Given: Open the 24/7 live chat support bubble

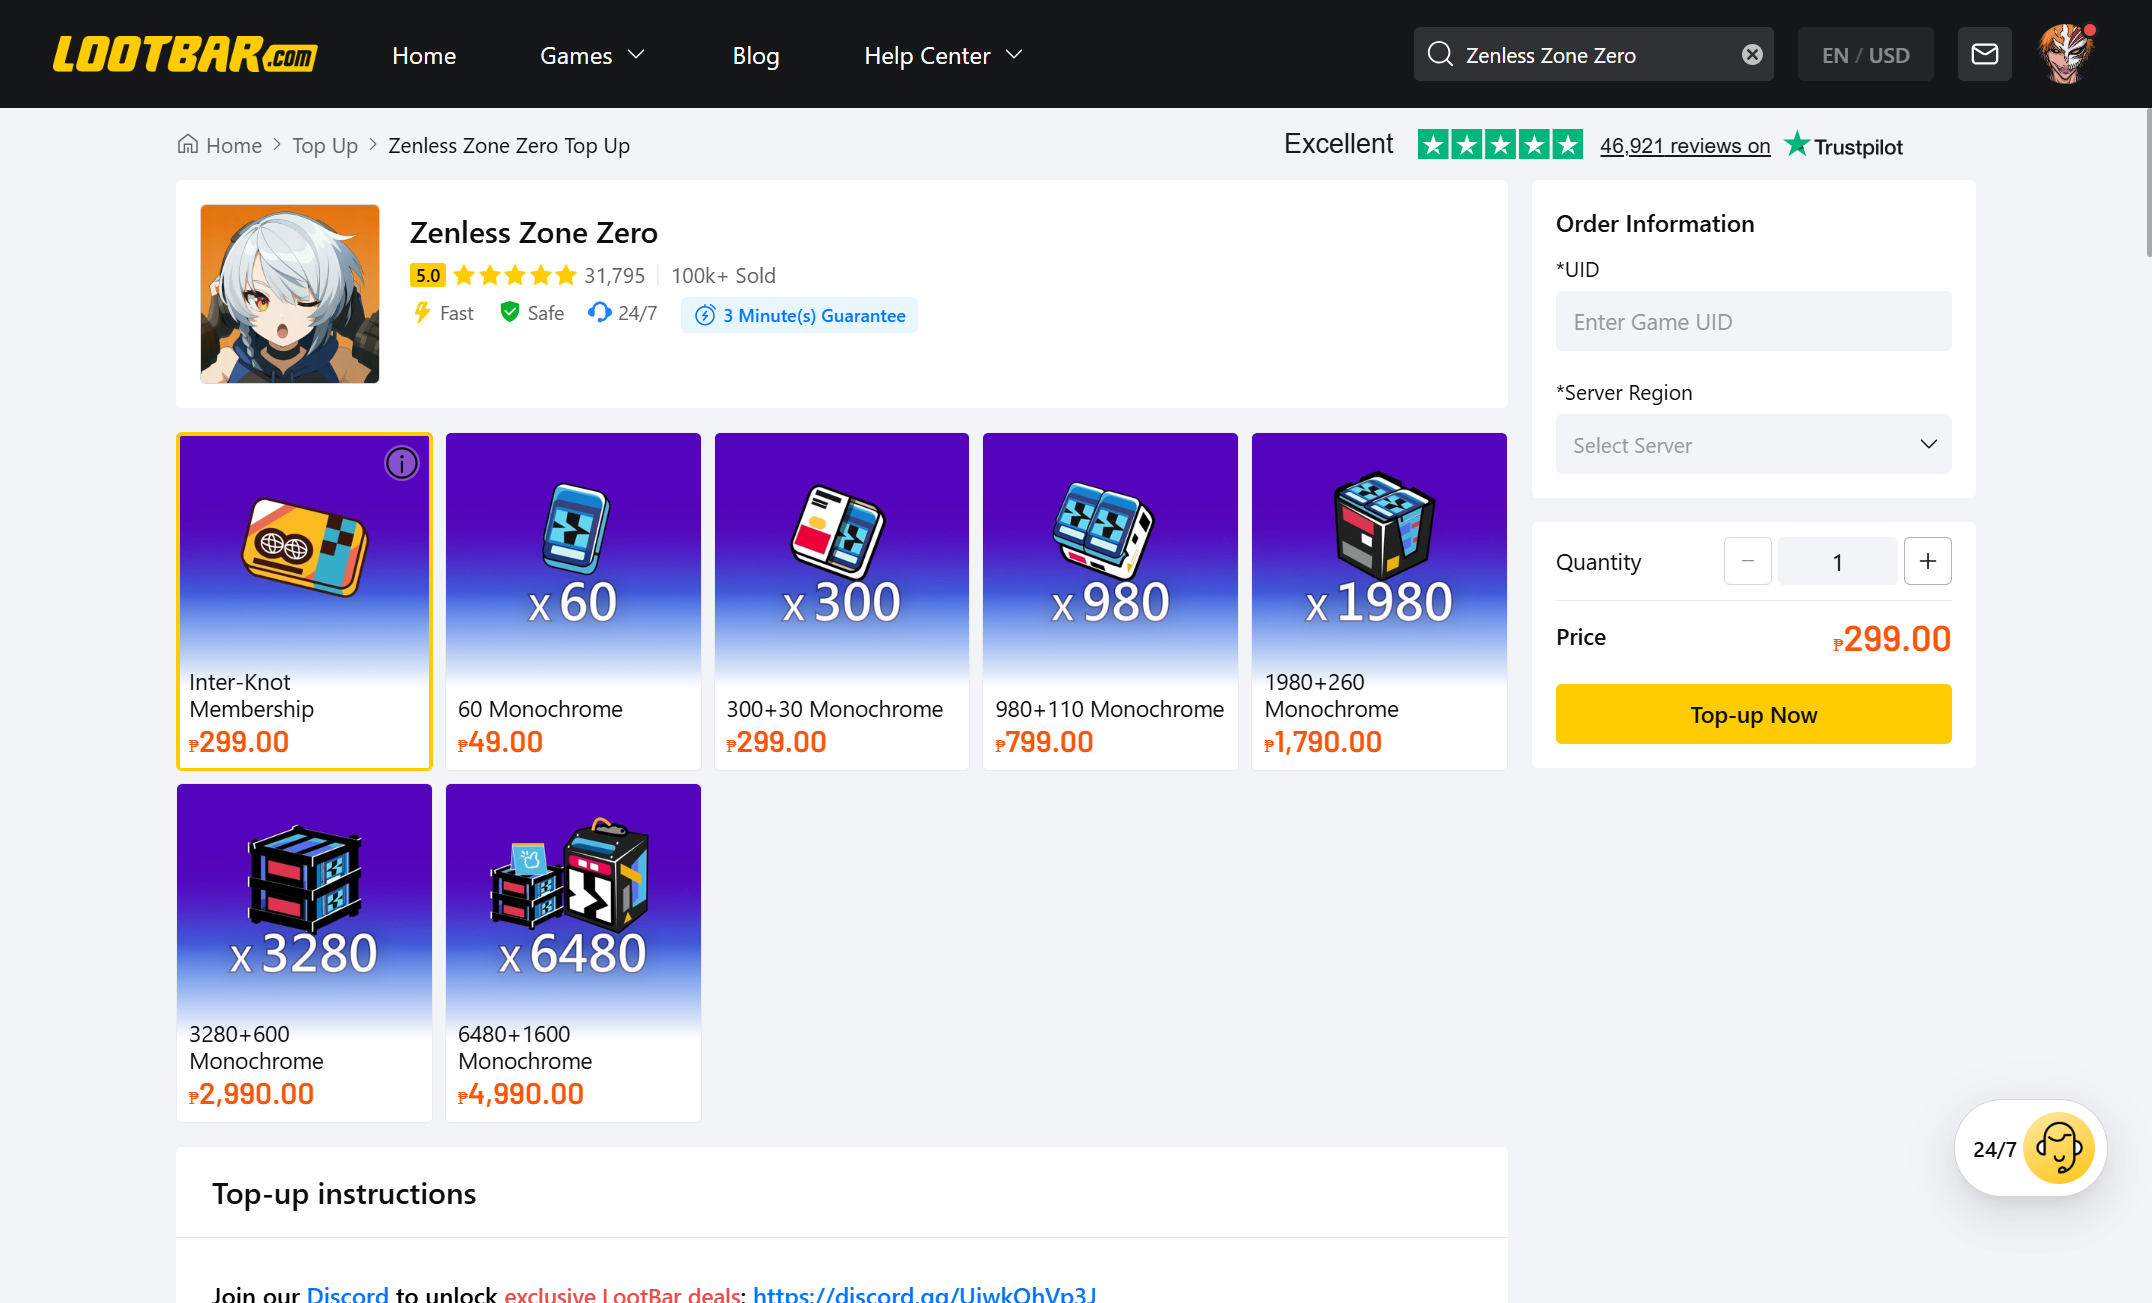Looking at the screenshot, I should click(2030, 1148).
